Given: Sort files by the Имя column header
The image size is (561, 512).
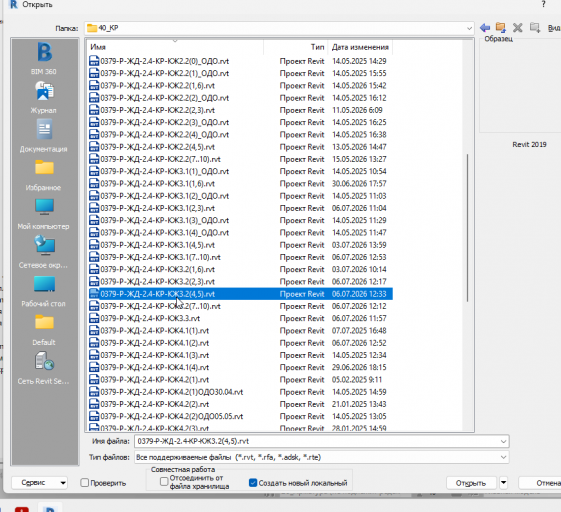Looking at the screenshot, I should click(175, 47).
